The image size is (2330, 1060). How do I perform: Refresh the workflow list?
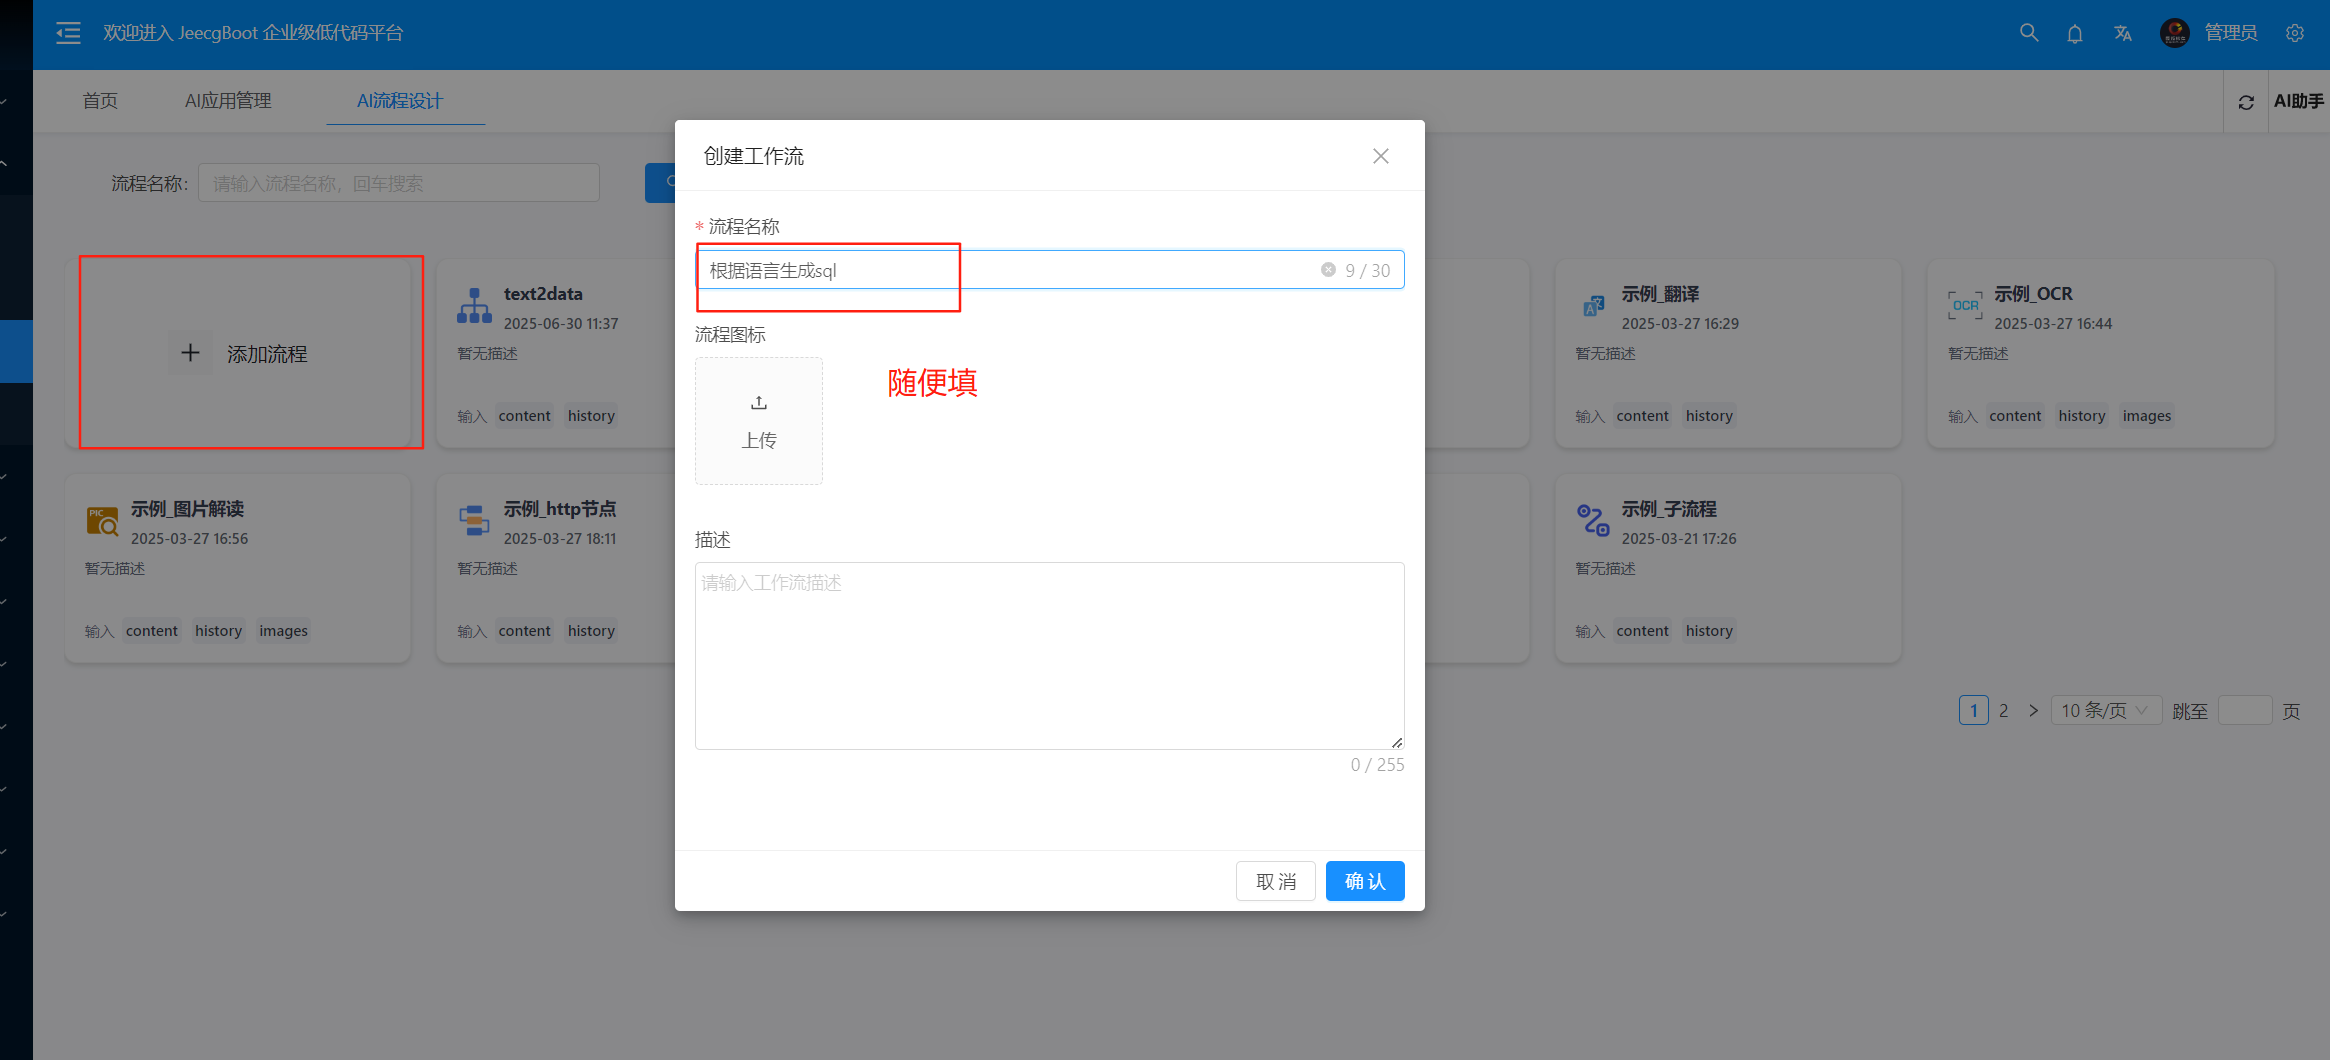2247,101
